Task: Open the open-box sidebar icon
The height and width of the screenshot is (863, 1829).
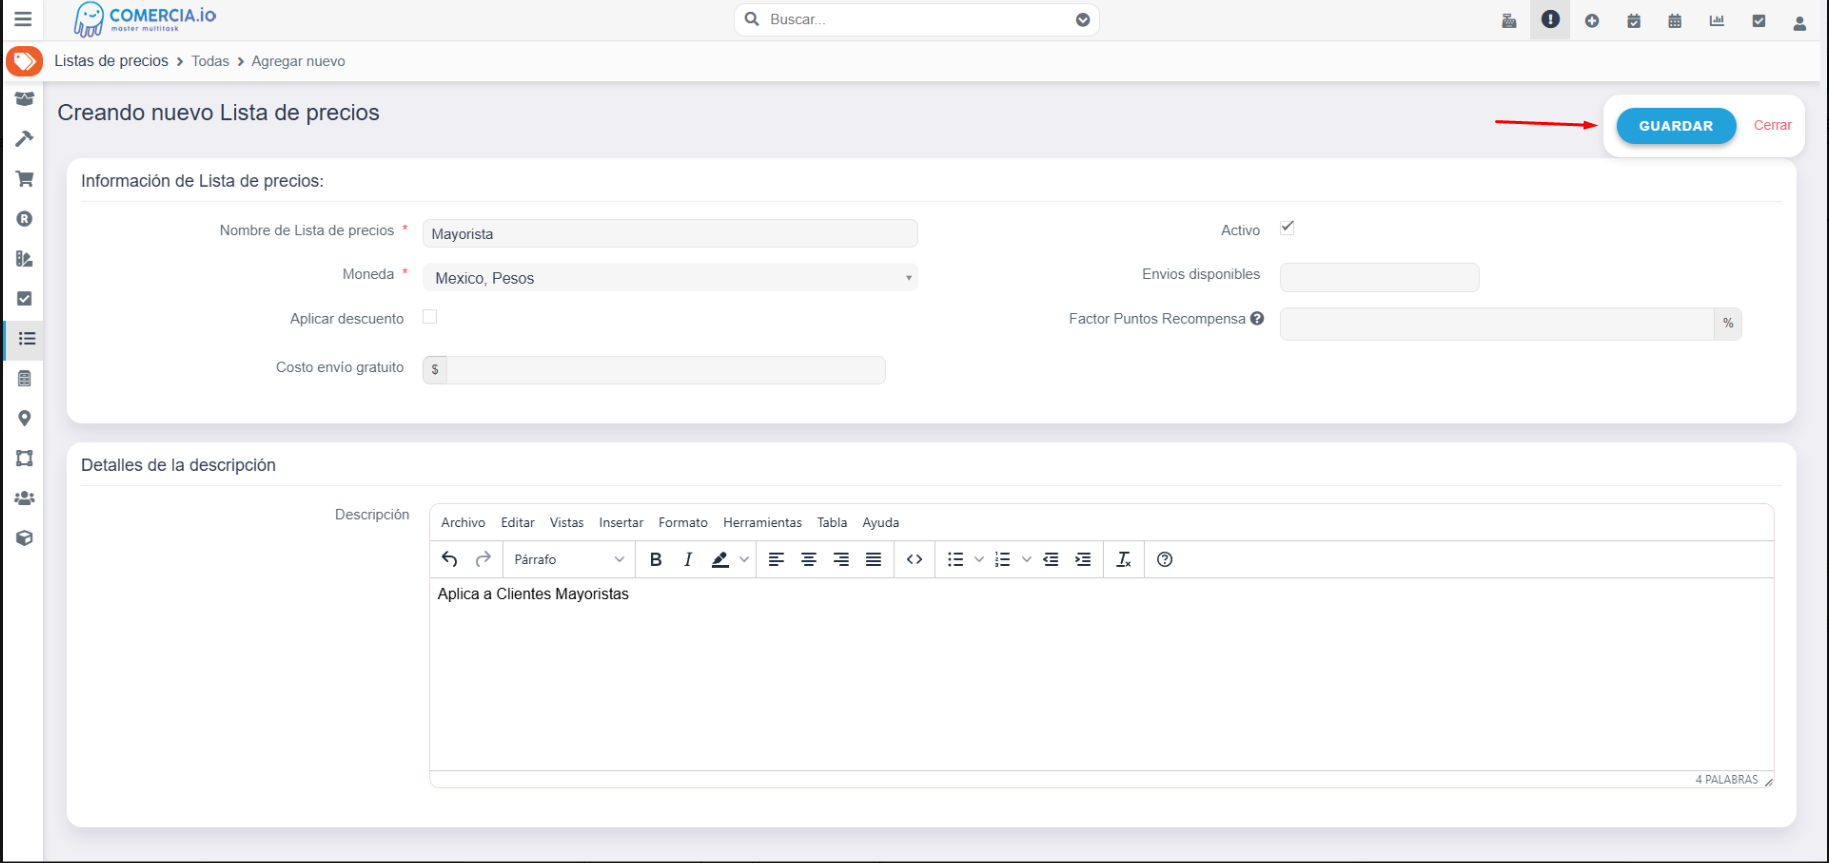Action: (25, 99)
